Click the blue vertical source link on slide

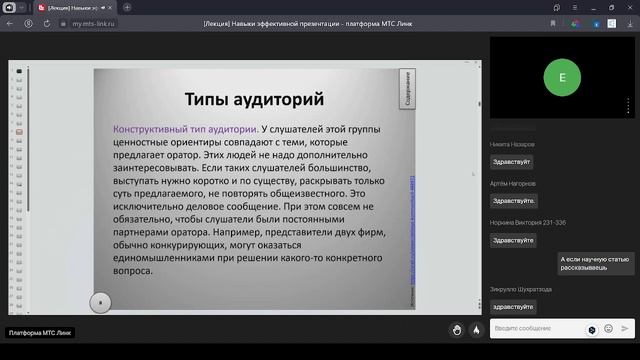coord(412,229)
